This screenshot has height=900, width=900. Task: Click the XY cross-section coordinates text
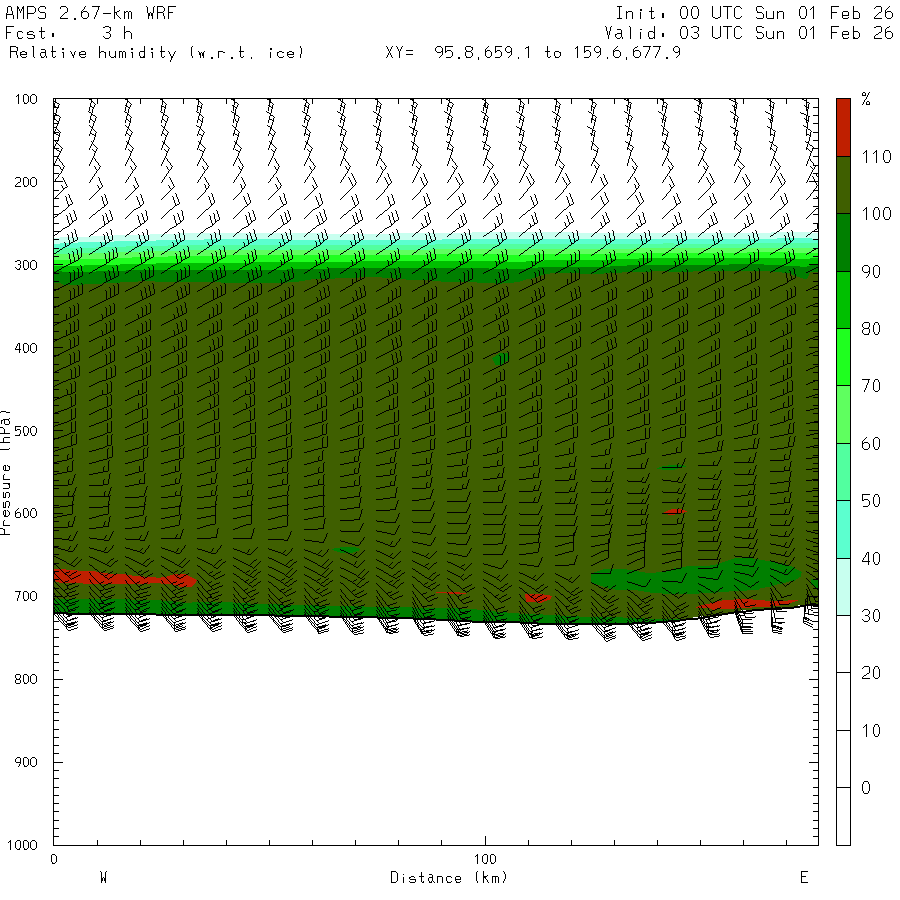[x=533, y=53]
